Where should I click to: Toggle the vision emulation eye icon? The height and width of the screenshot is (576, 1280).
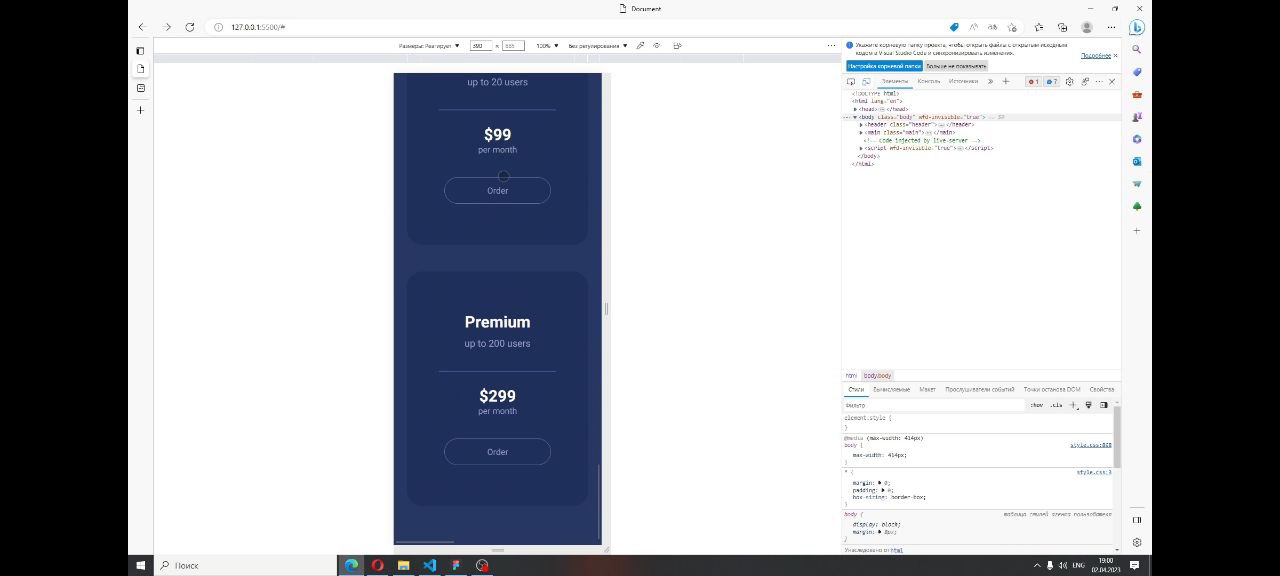coord(657,46)
